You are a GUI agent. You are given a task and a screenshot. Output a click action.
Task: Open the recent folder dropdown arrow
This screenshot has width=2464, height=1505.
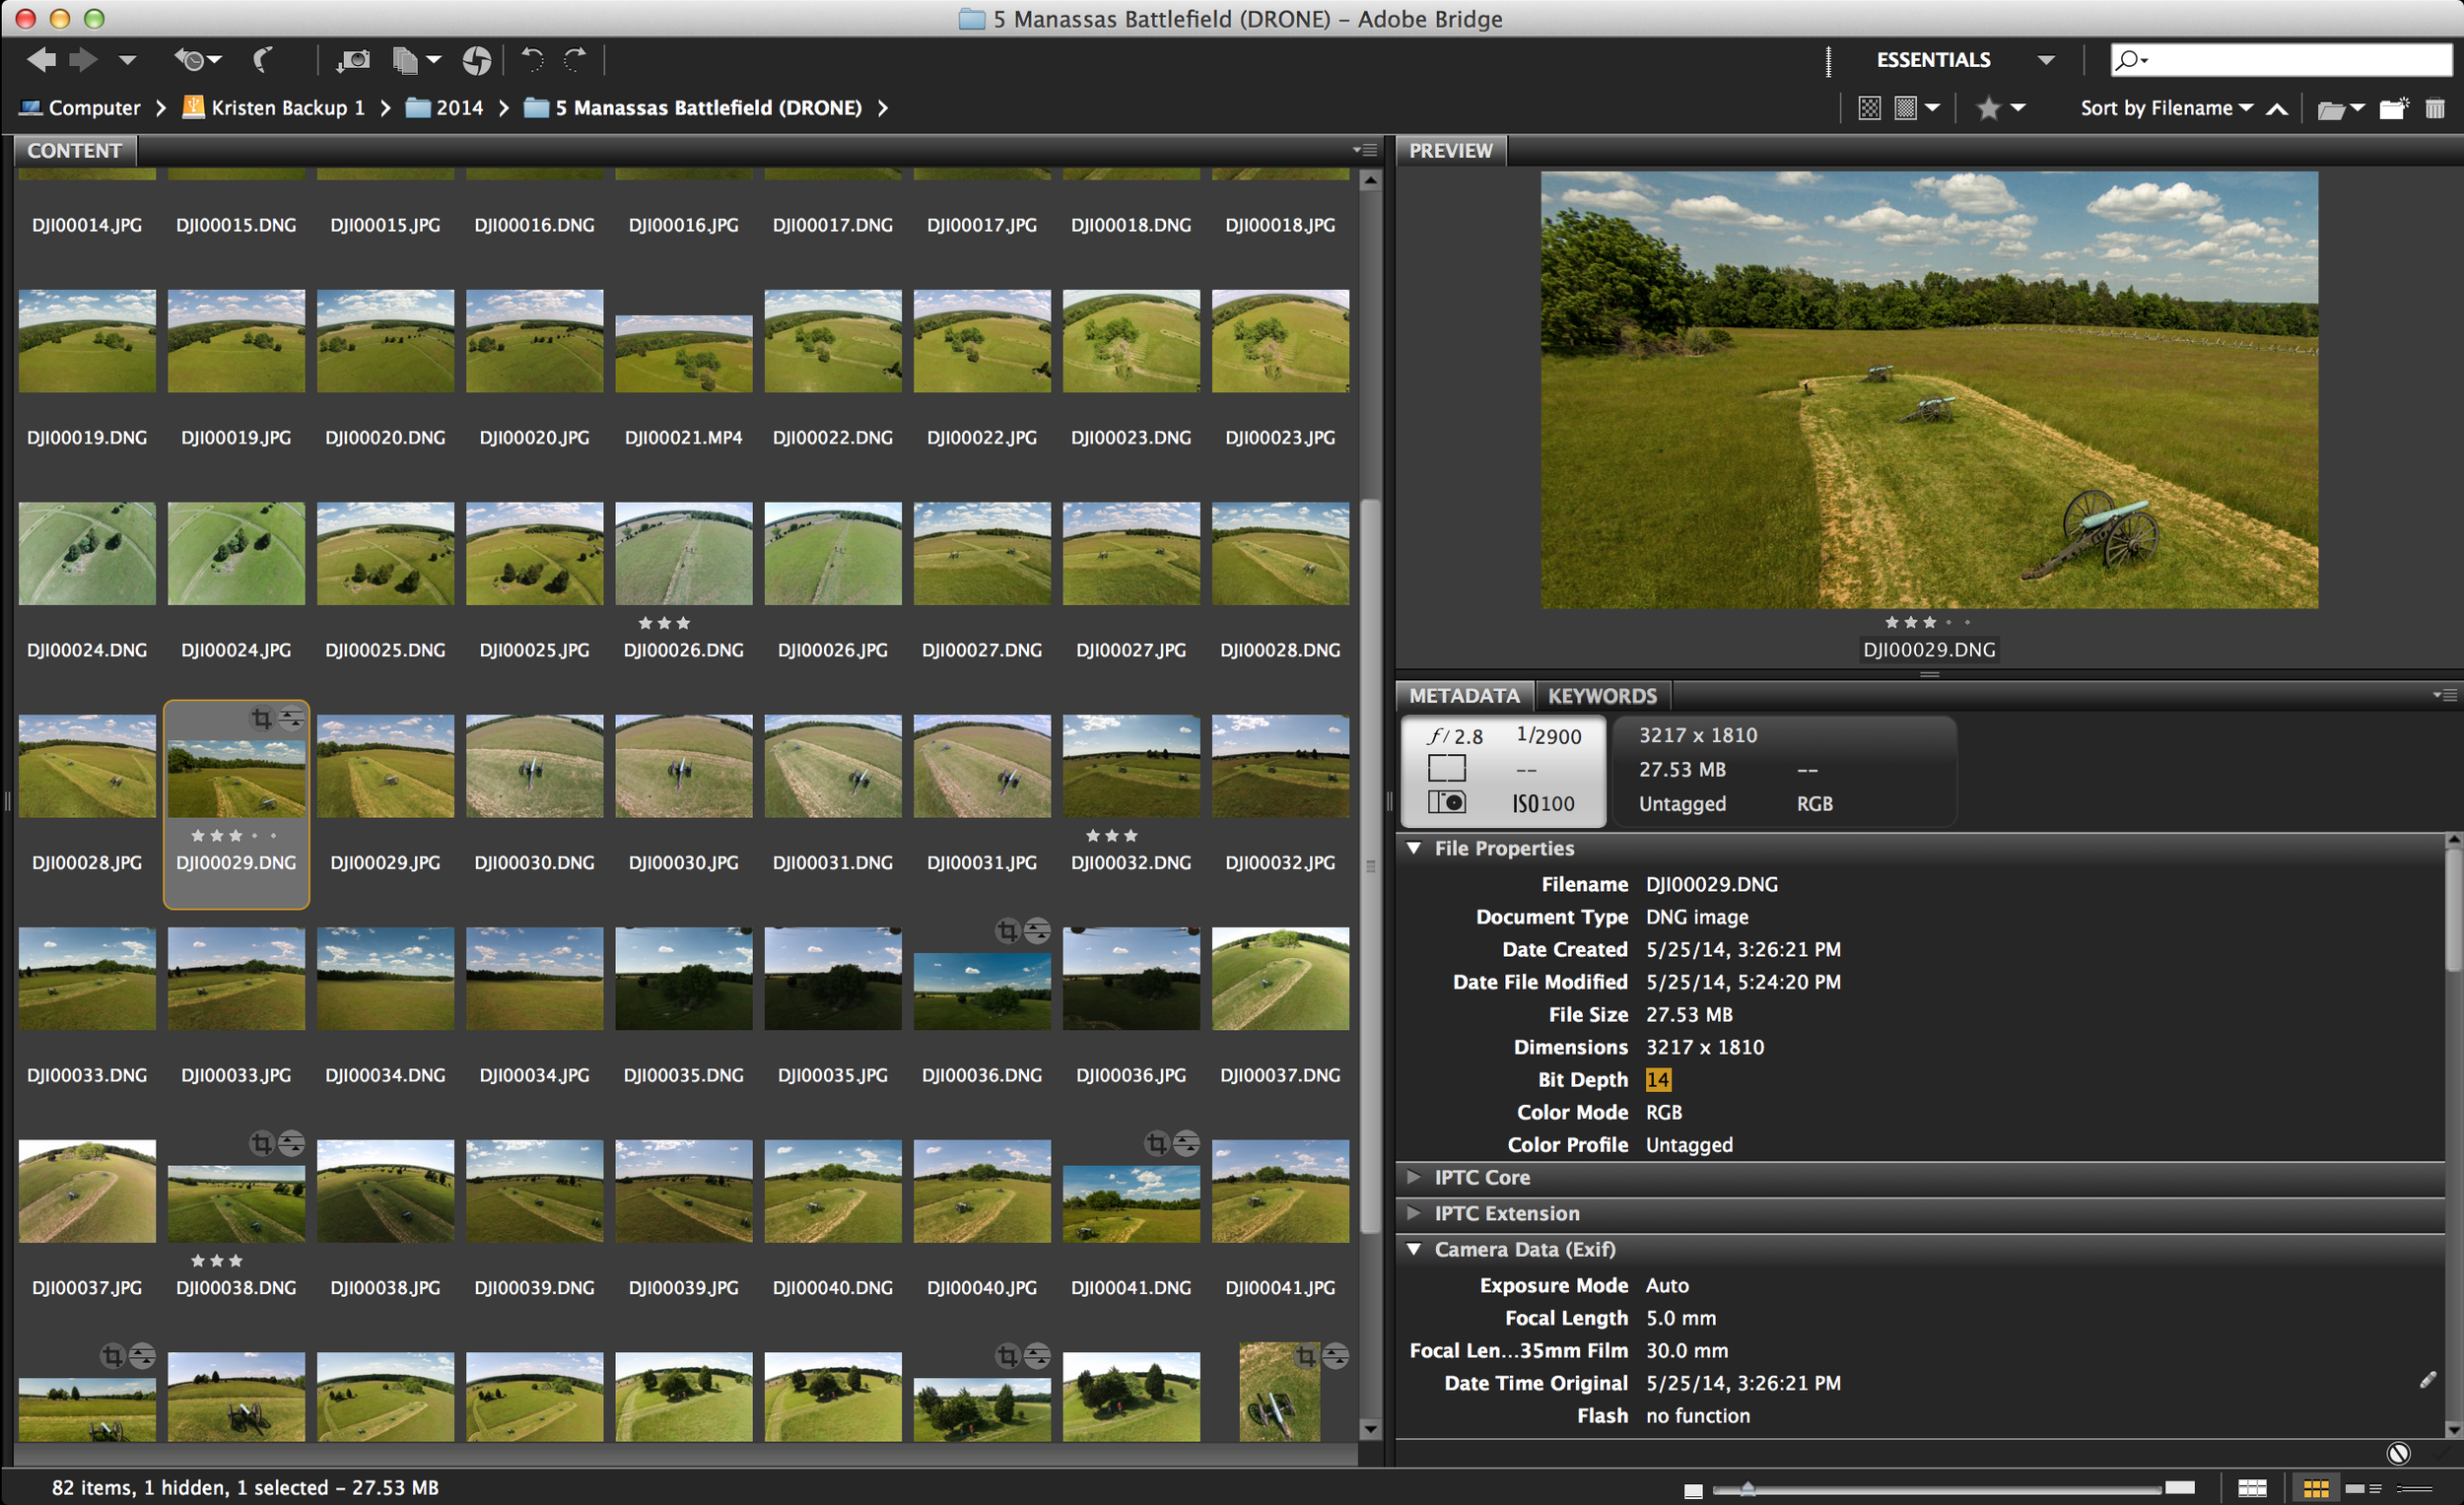pyautogui.click(x=2357, y=108)
